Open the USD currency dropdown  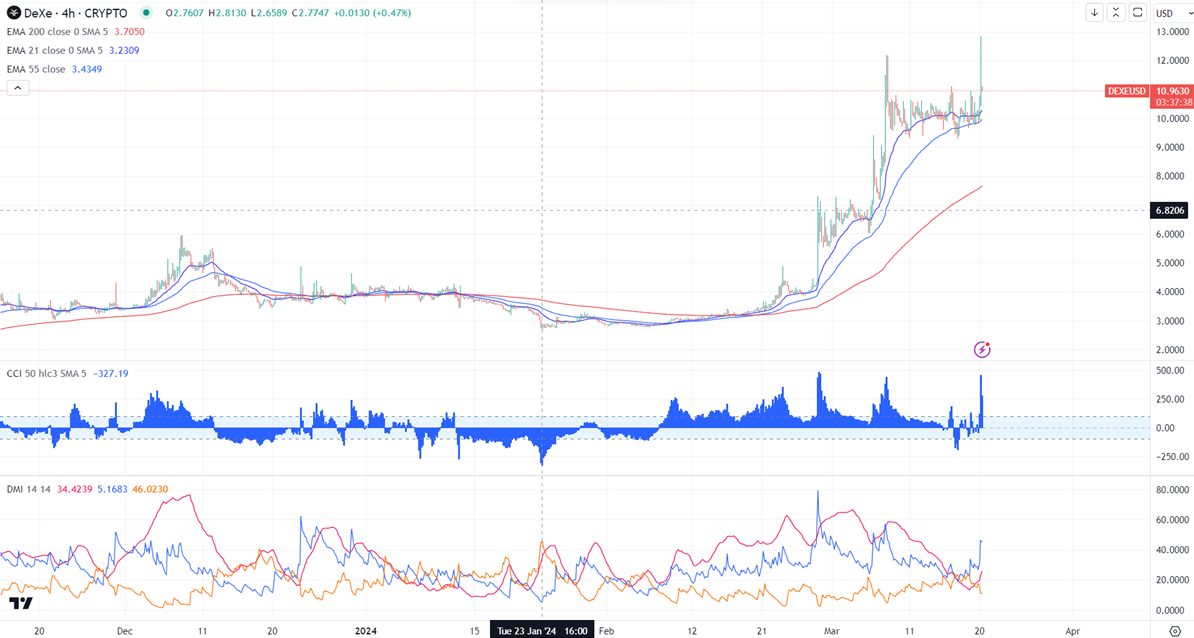(x=1173, y=13)
